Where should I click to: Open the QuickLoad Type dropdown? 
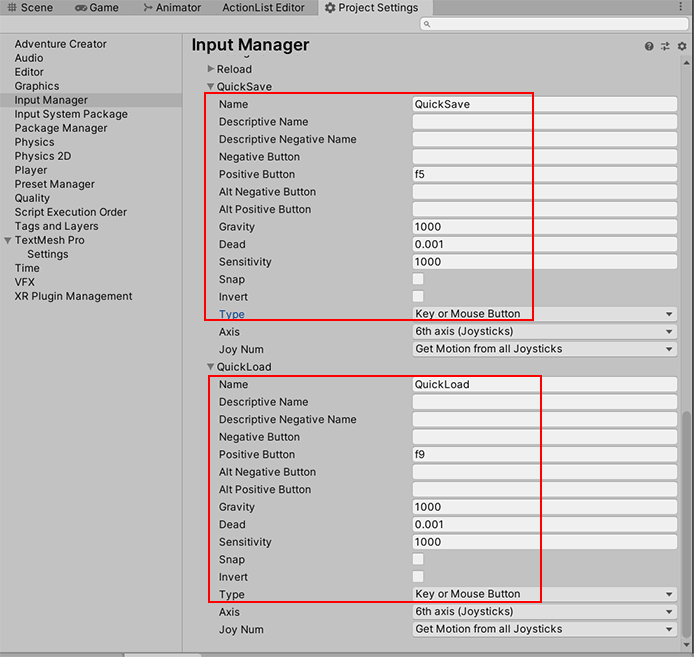[x=544, y=594]
